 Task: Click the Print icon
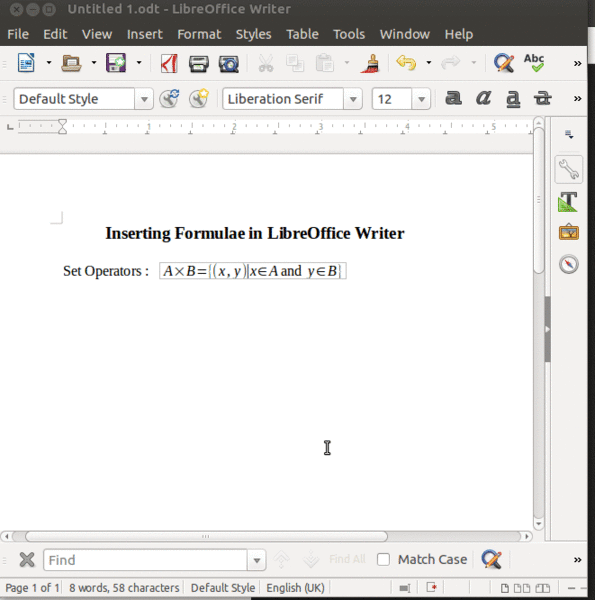tap(199, 64)
